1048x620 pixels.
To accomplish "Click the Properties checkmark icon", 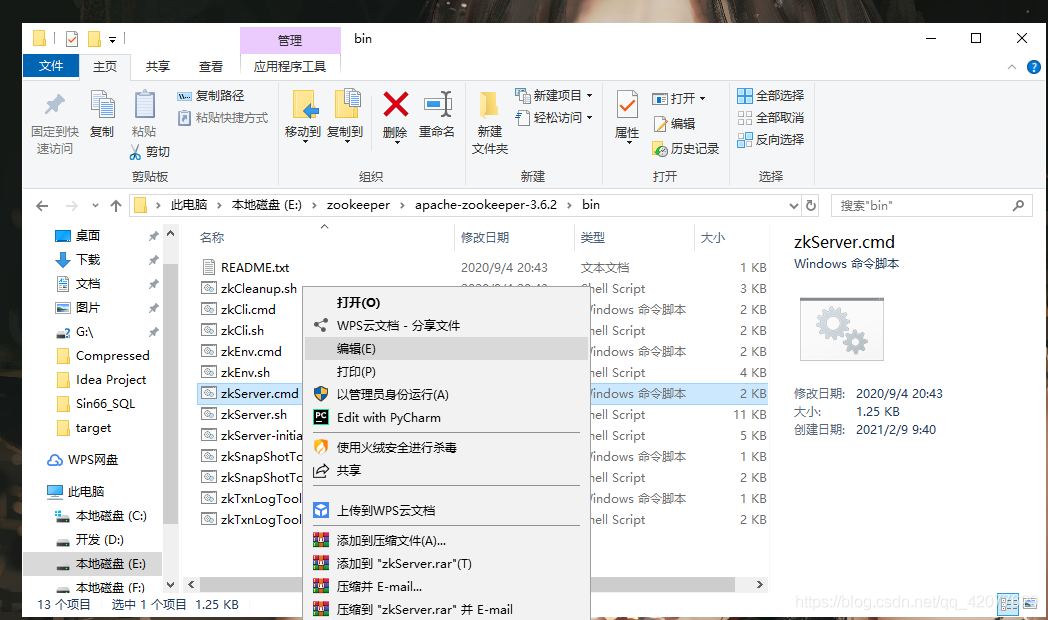I will click(x=627, y=106).
